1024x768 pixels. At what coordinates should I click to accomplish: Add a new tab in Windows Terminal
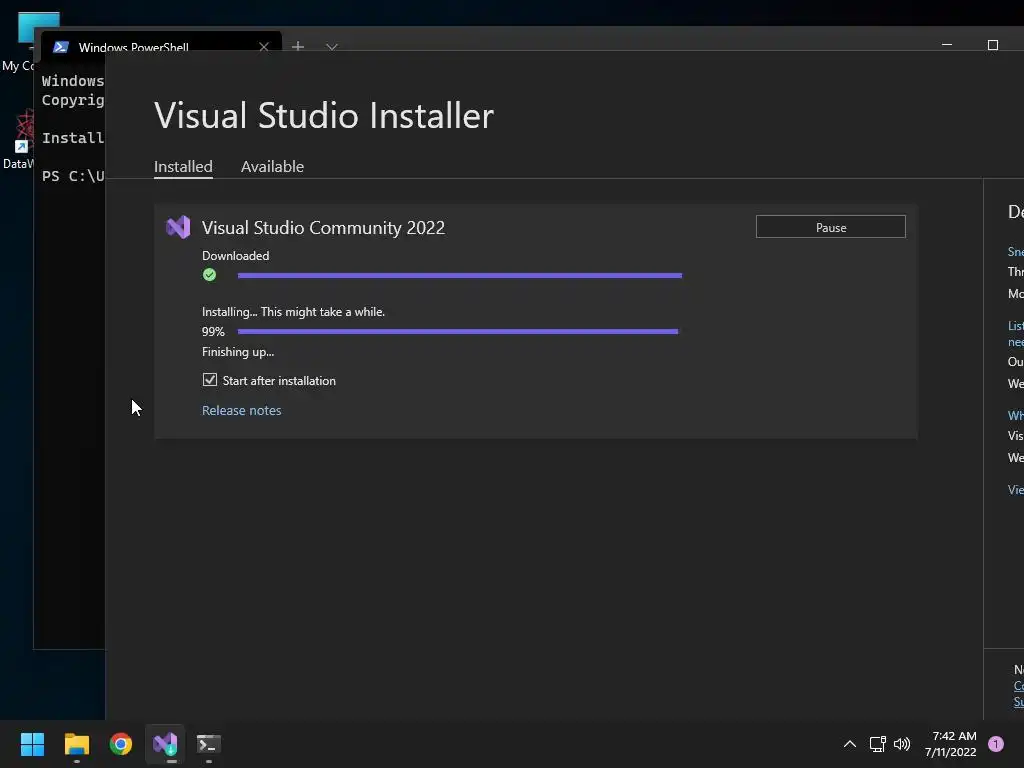[298, 46]
